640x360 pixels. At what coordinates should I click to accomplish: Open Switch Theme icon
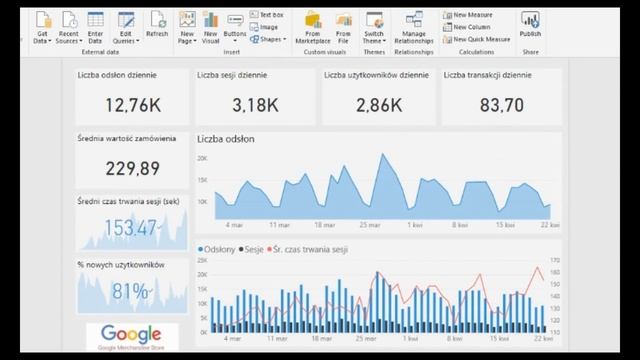click(x=374, y=20)
